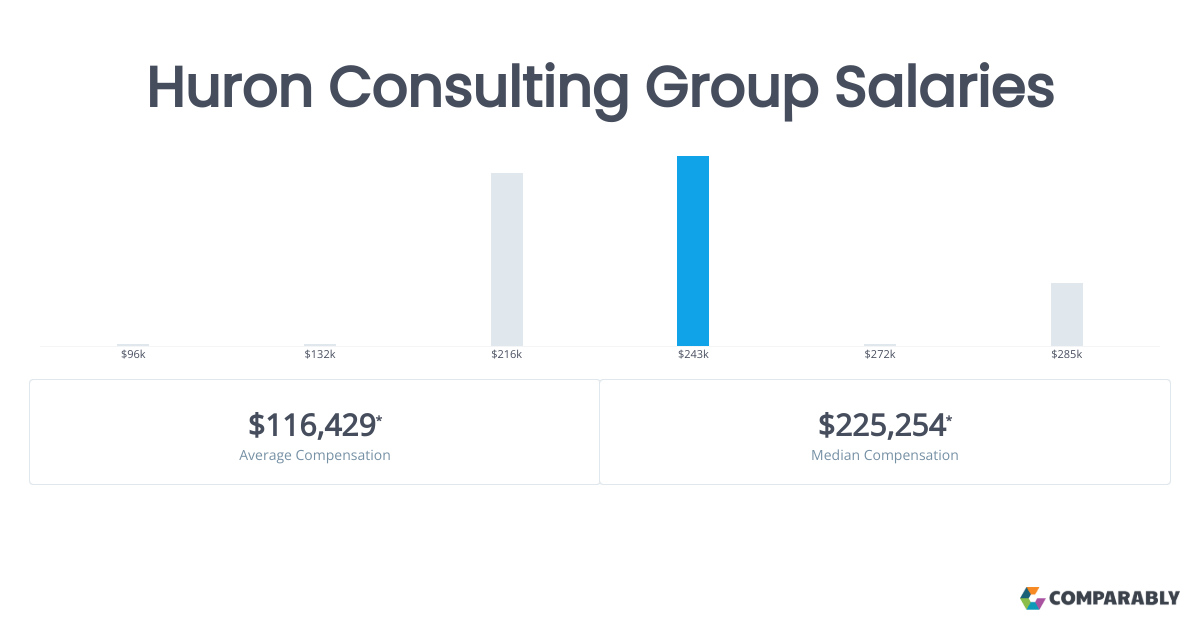Click the $216k axis label
Screen dimensions: 1200x630
[x=507, y=355]
